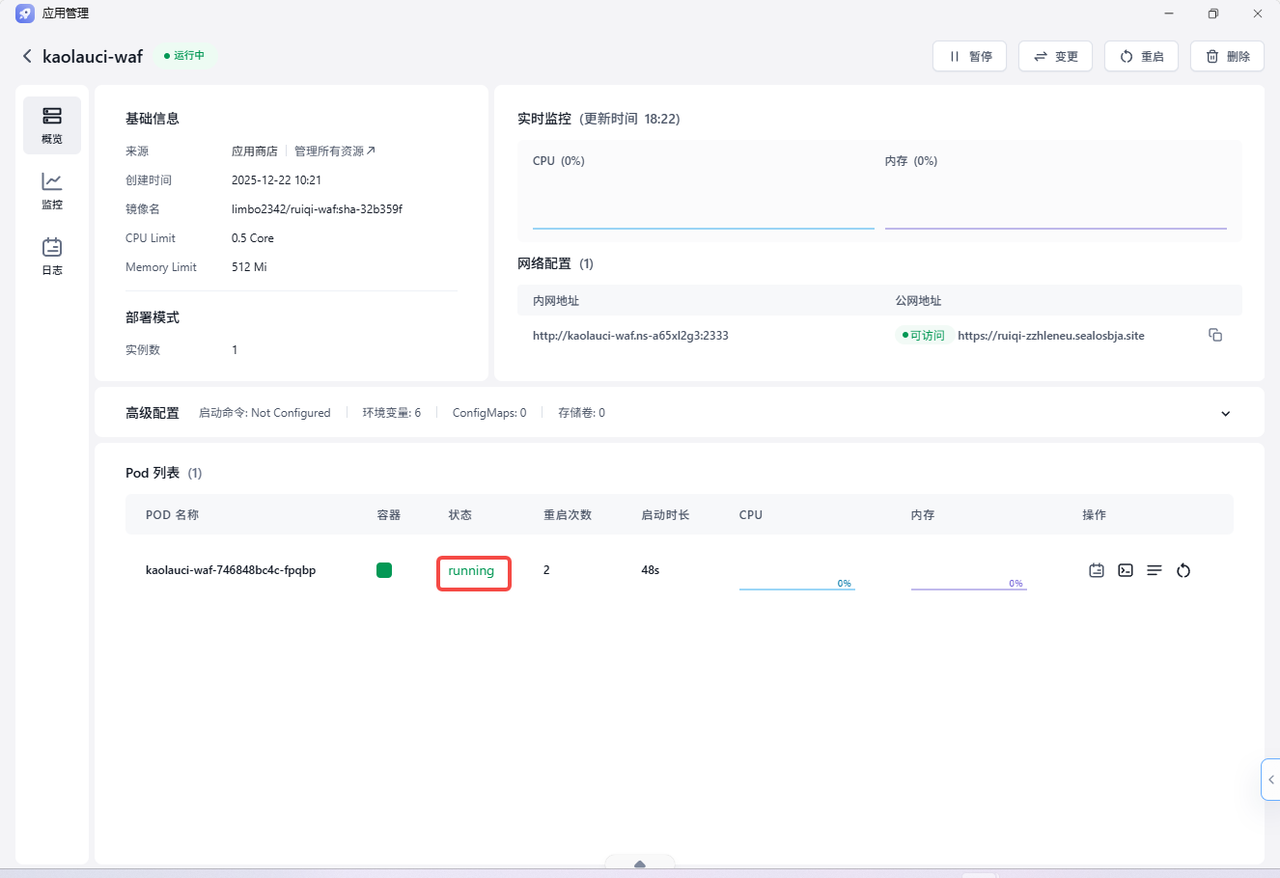The width and height of the screenshot is (1280, 878).
Task: Go back with the arrow beside kaolauci-waf
Action: tap(27, 57)
